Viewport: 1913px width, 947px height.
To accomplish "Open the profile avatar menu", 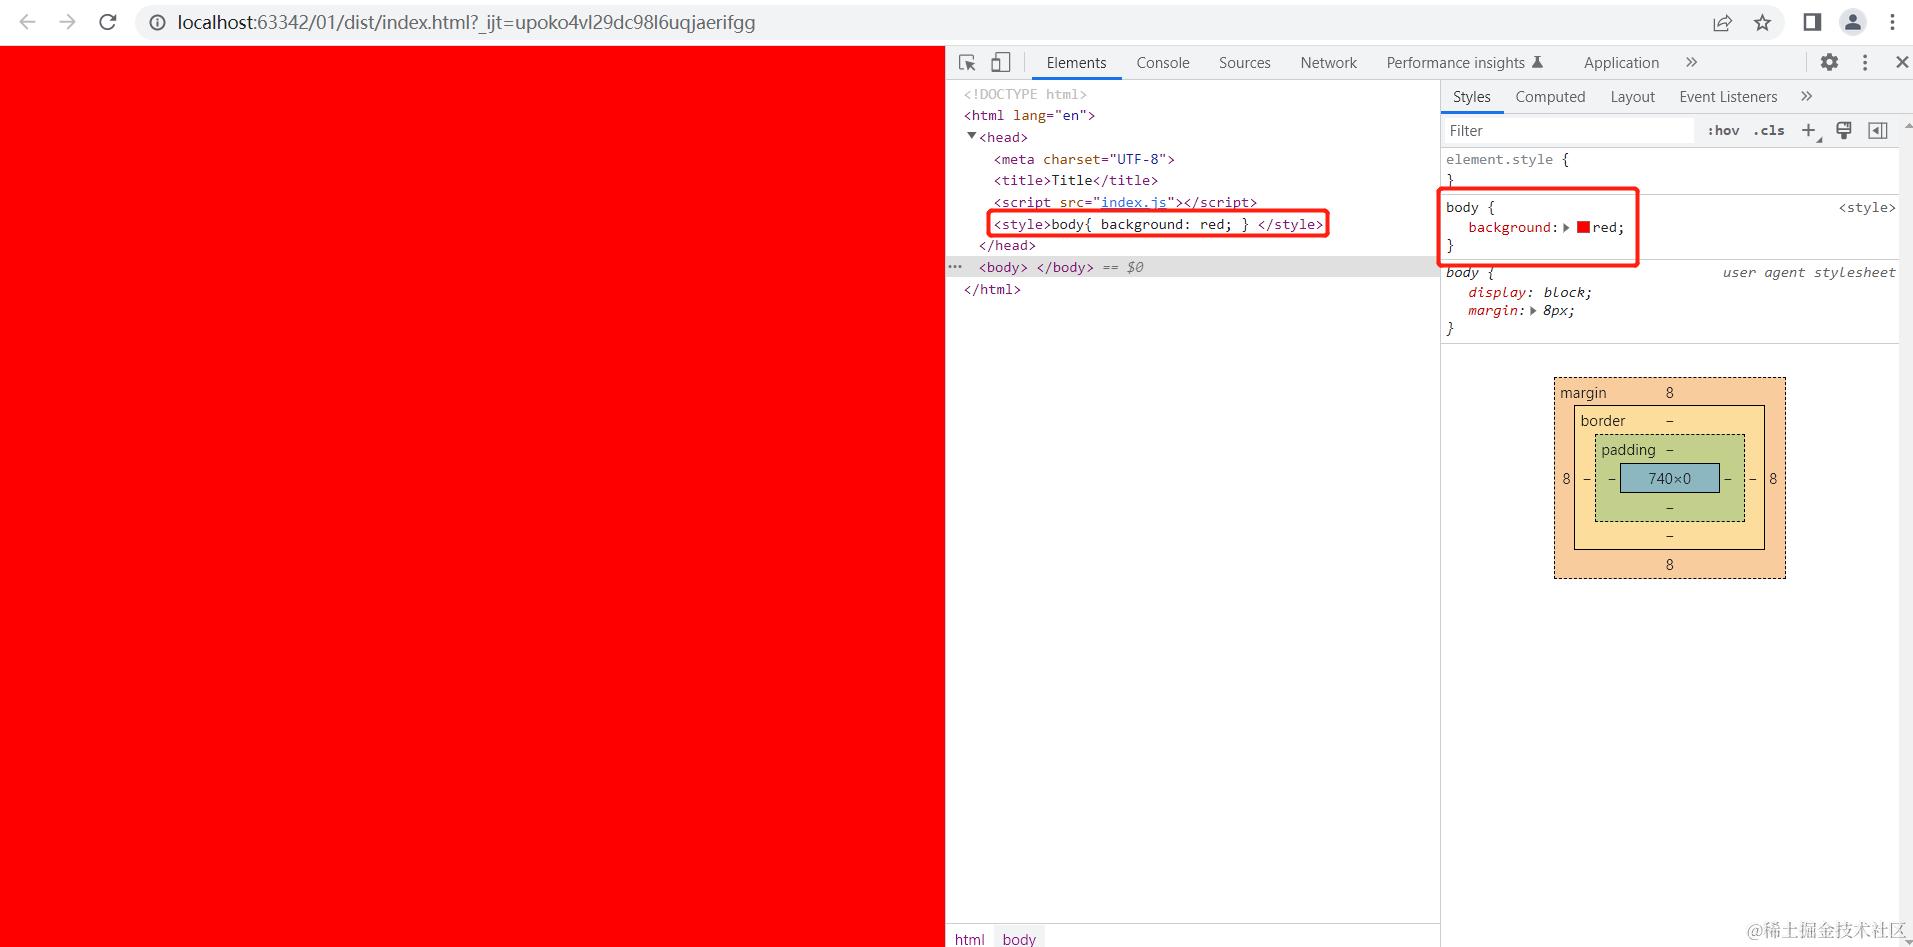I will click(1853, 22).
